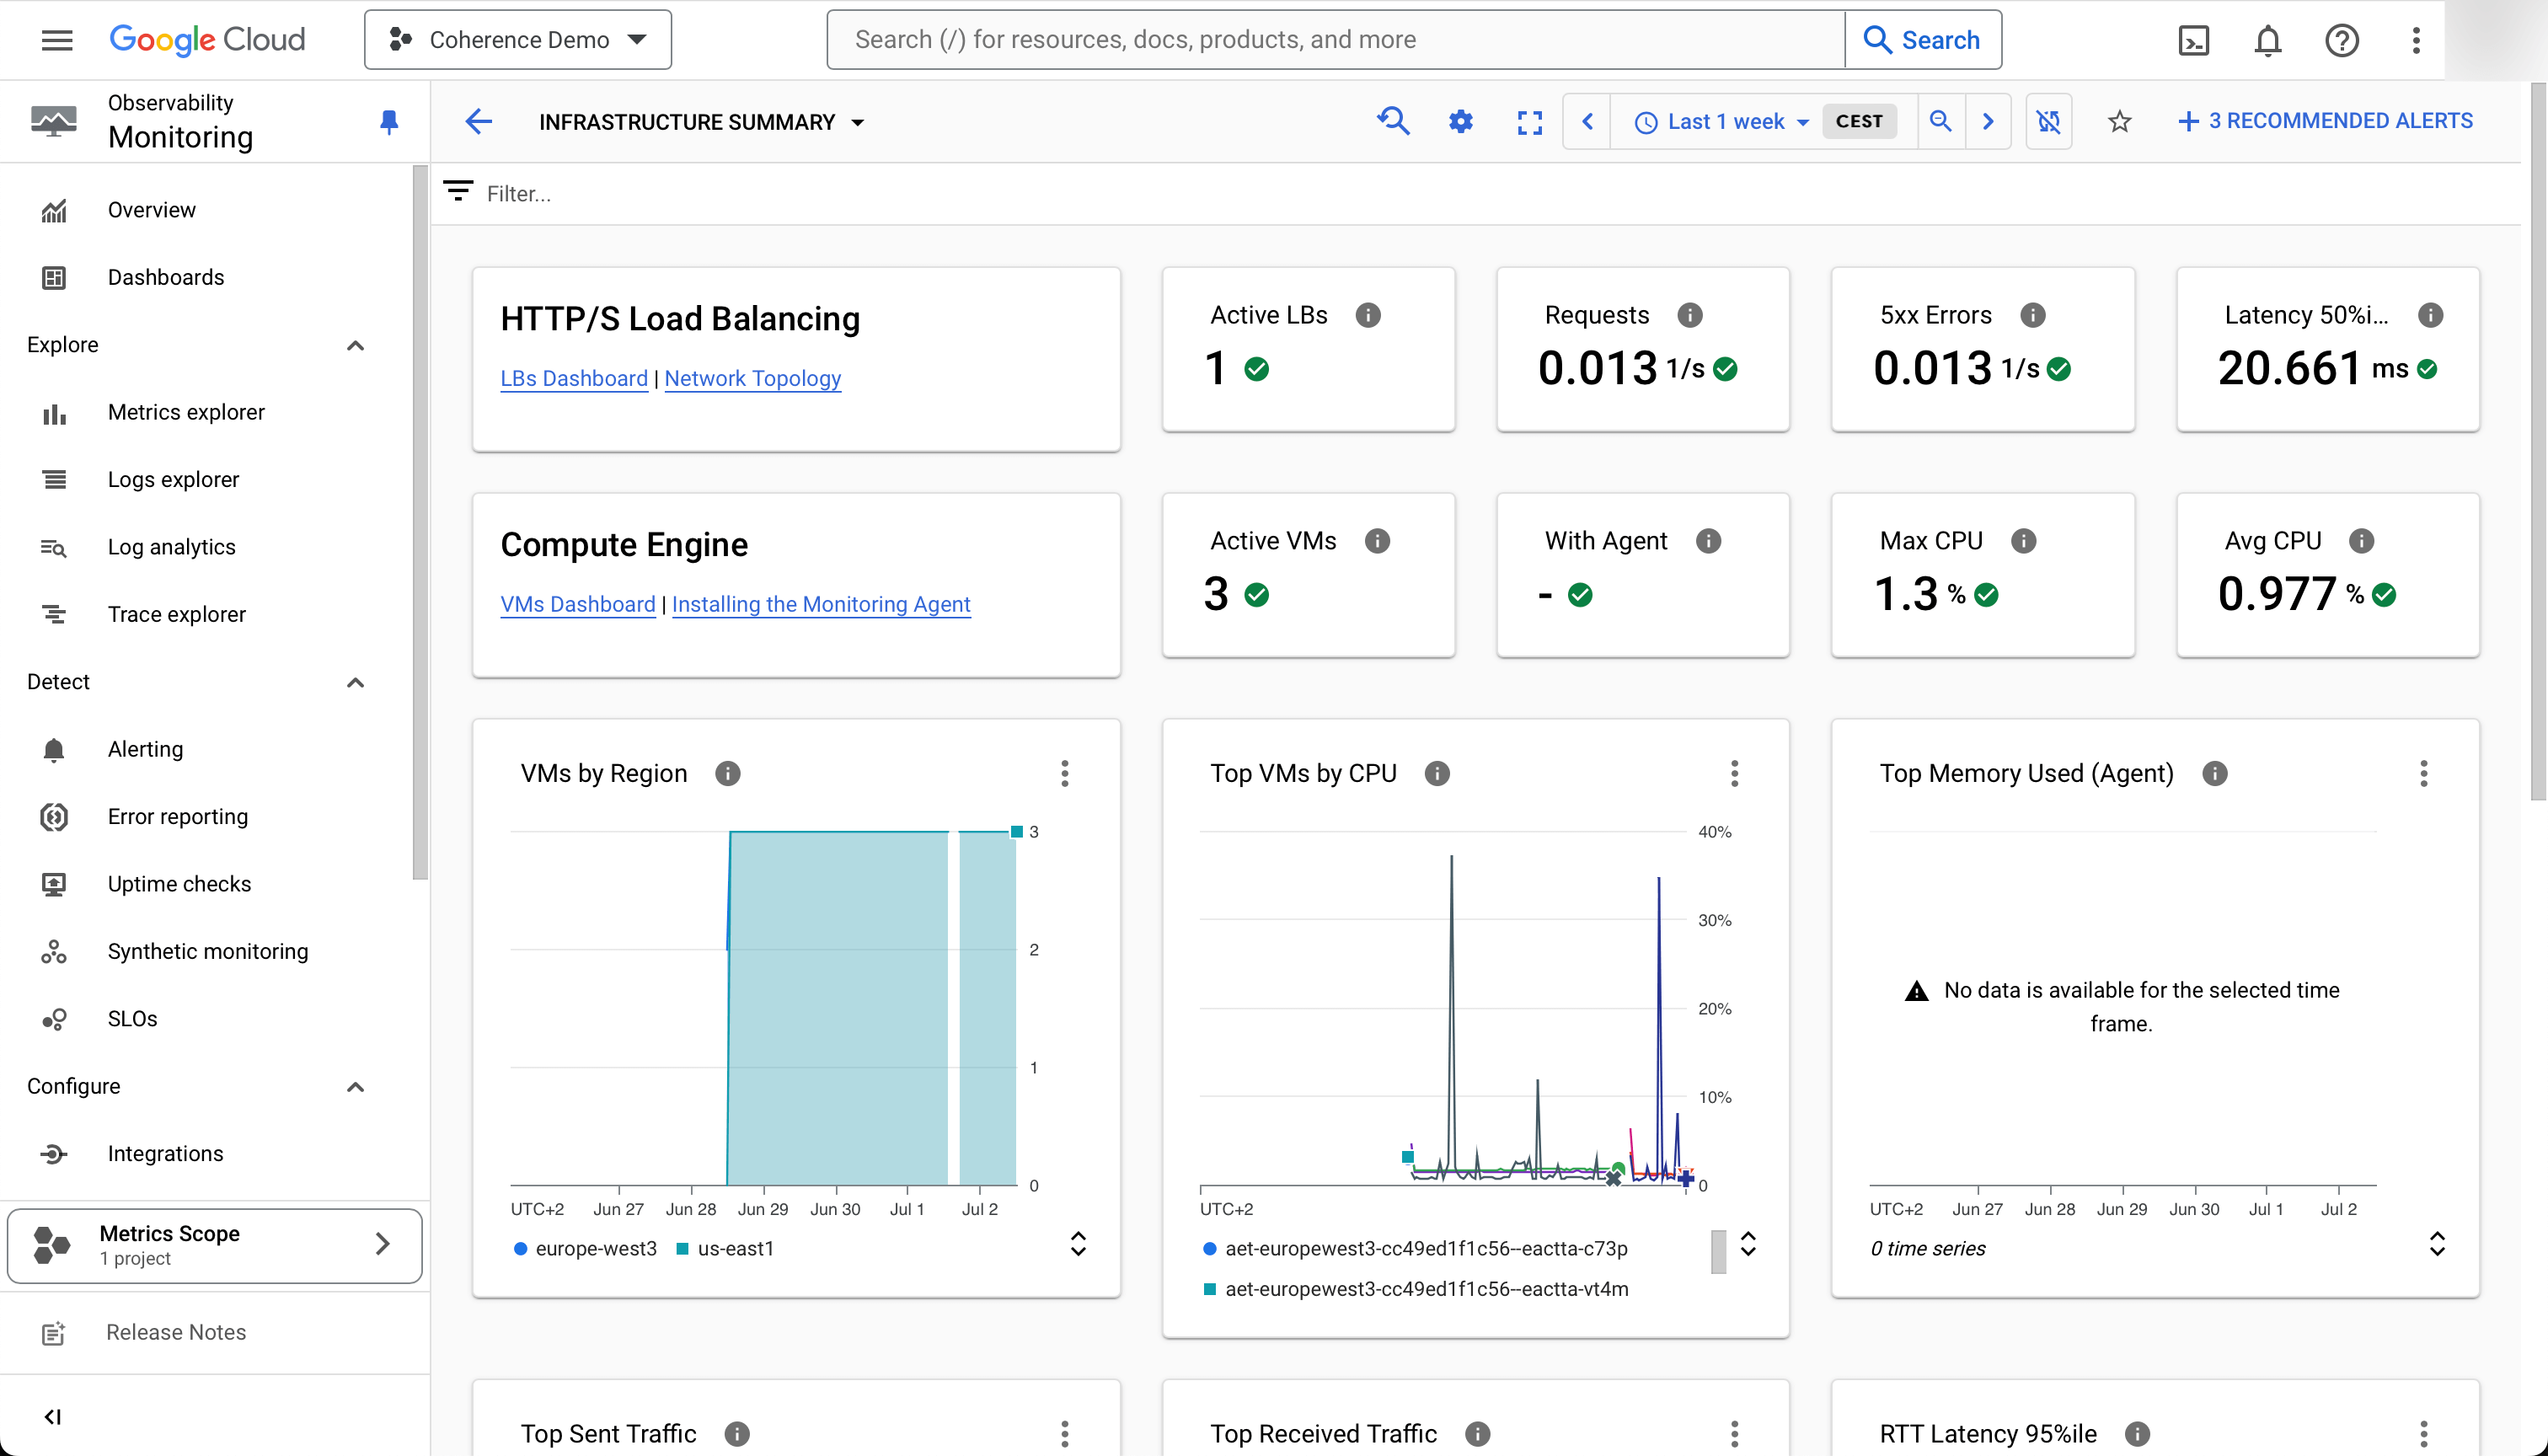Open help question mark menu
Image resolution: width=2548 pixels, height=1456 pixels.
coord(2341,40)
